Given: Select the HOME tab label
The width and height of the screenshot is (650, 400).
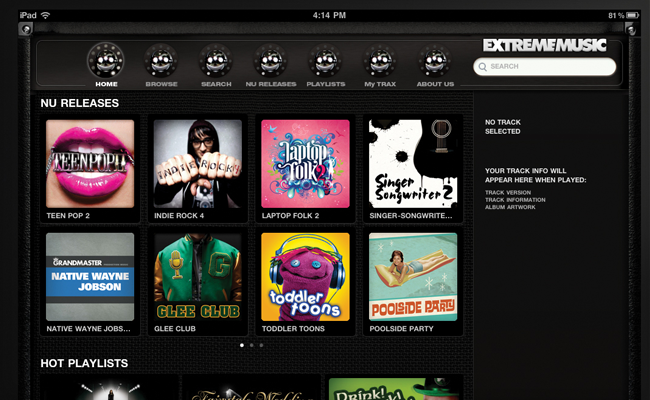Looking at the screenshot, I should click(106, 84).
